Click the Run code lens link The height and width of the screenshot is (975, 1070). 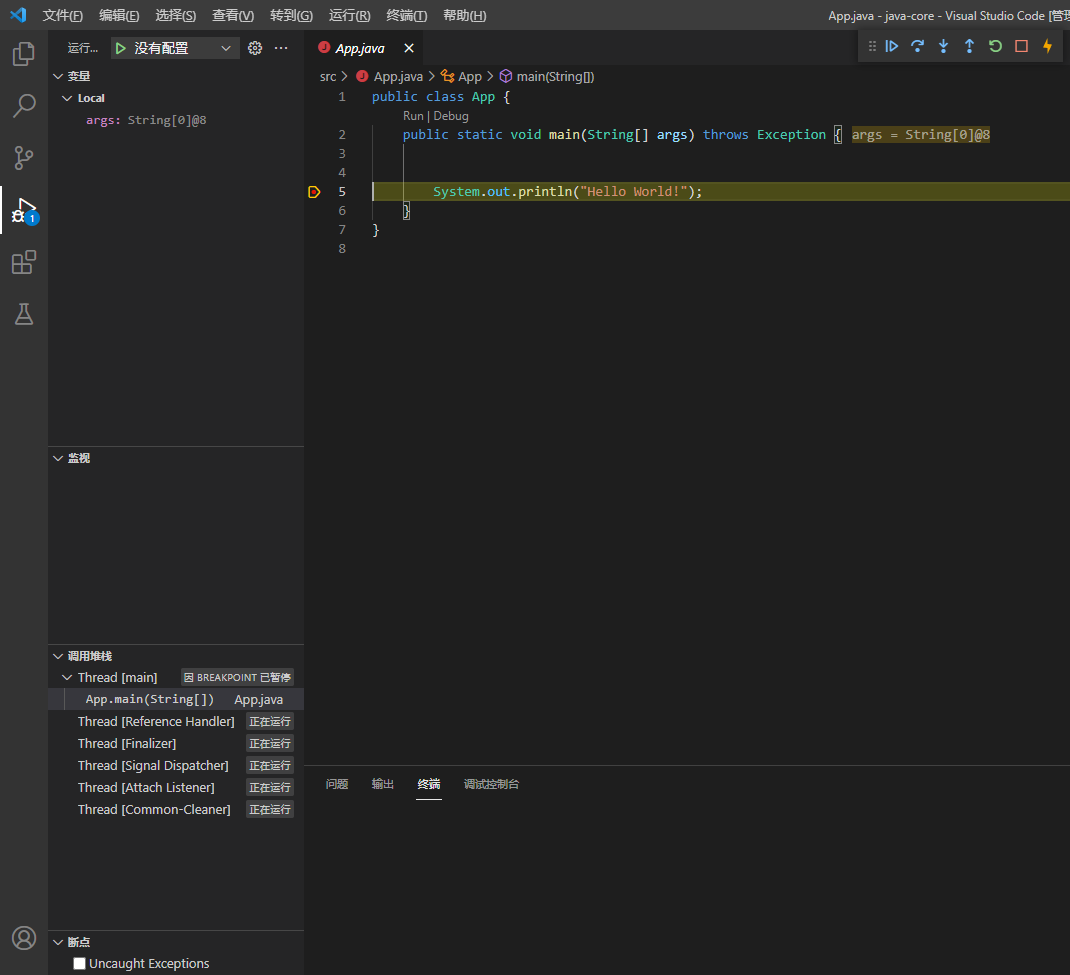413,116
